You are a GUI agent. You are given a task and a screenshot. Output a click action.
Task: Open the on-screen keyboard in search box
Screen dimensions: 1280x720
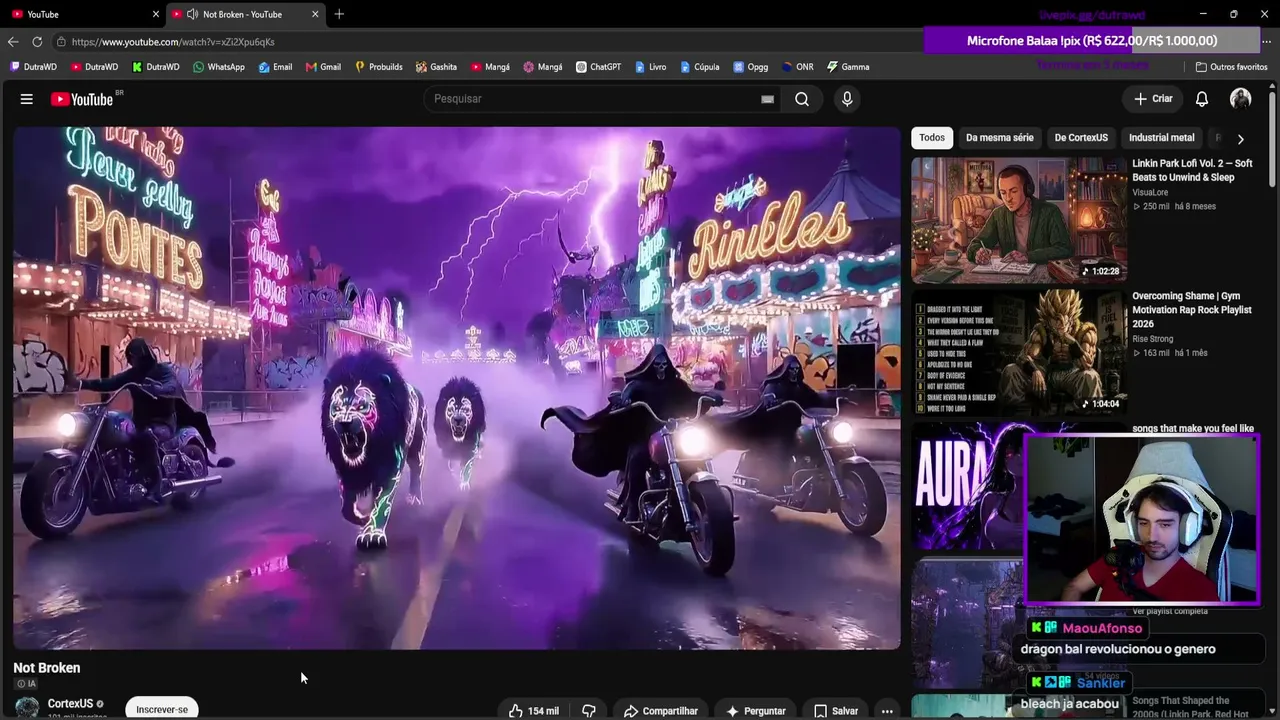[767, 99]
